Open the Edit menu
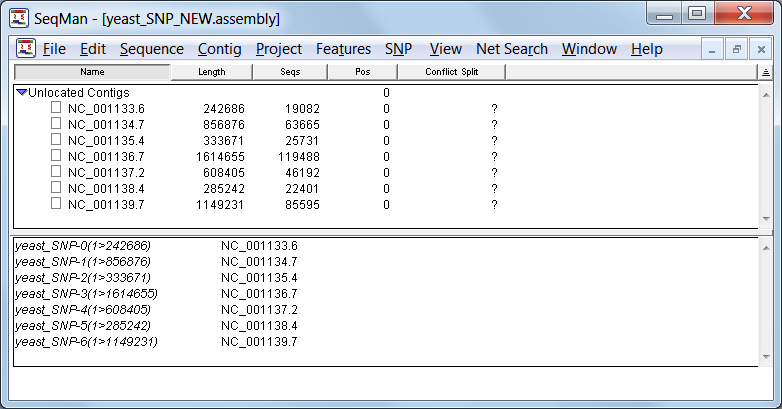 pyautogui.click(x=93, y=49)
